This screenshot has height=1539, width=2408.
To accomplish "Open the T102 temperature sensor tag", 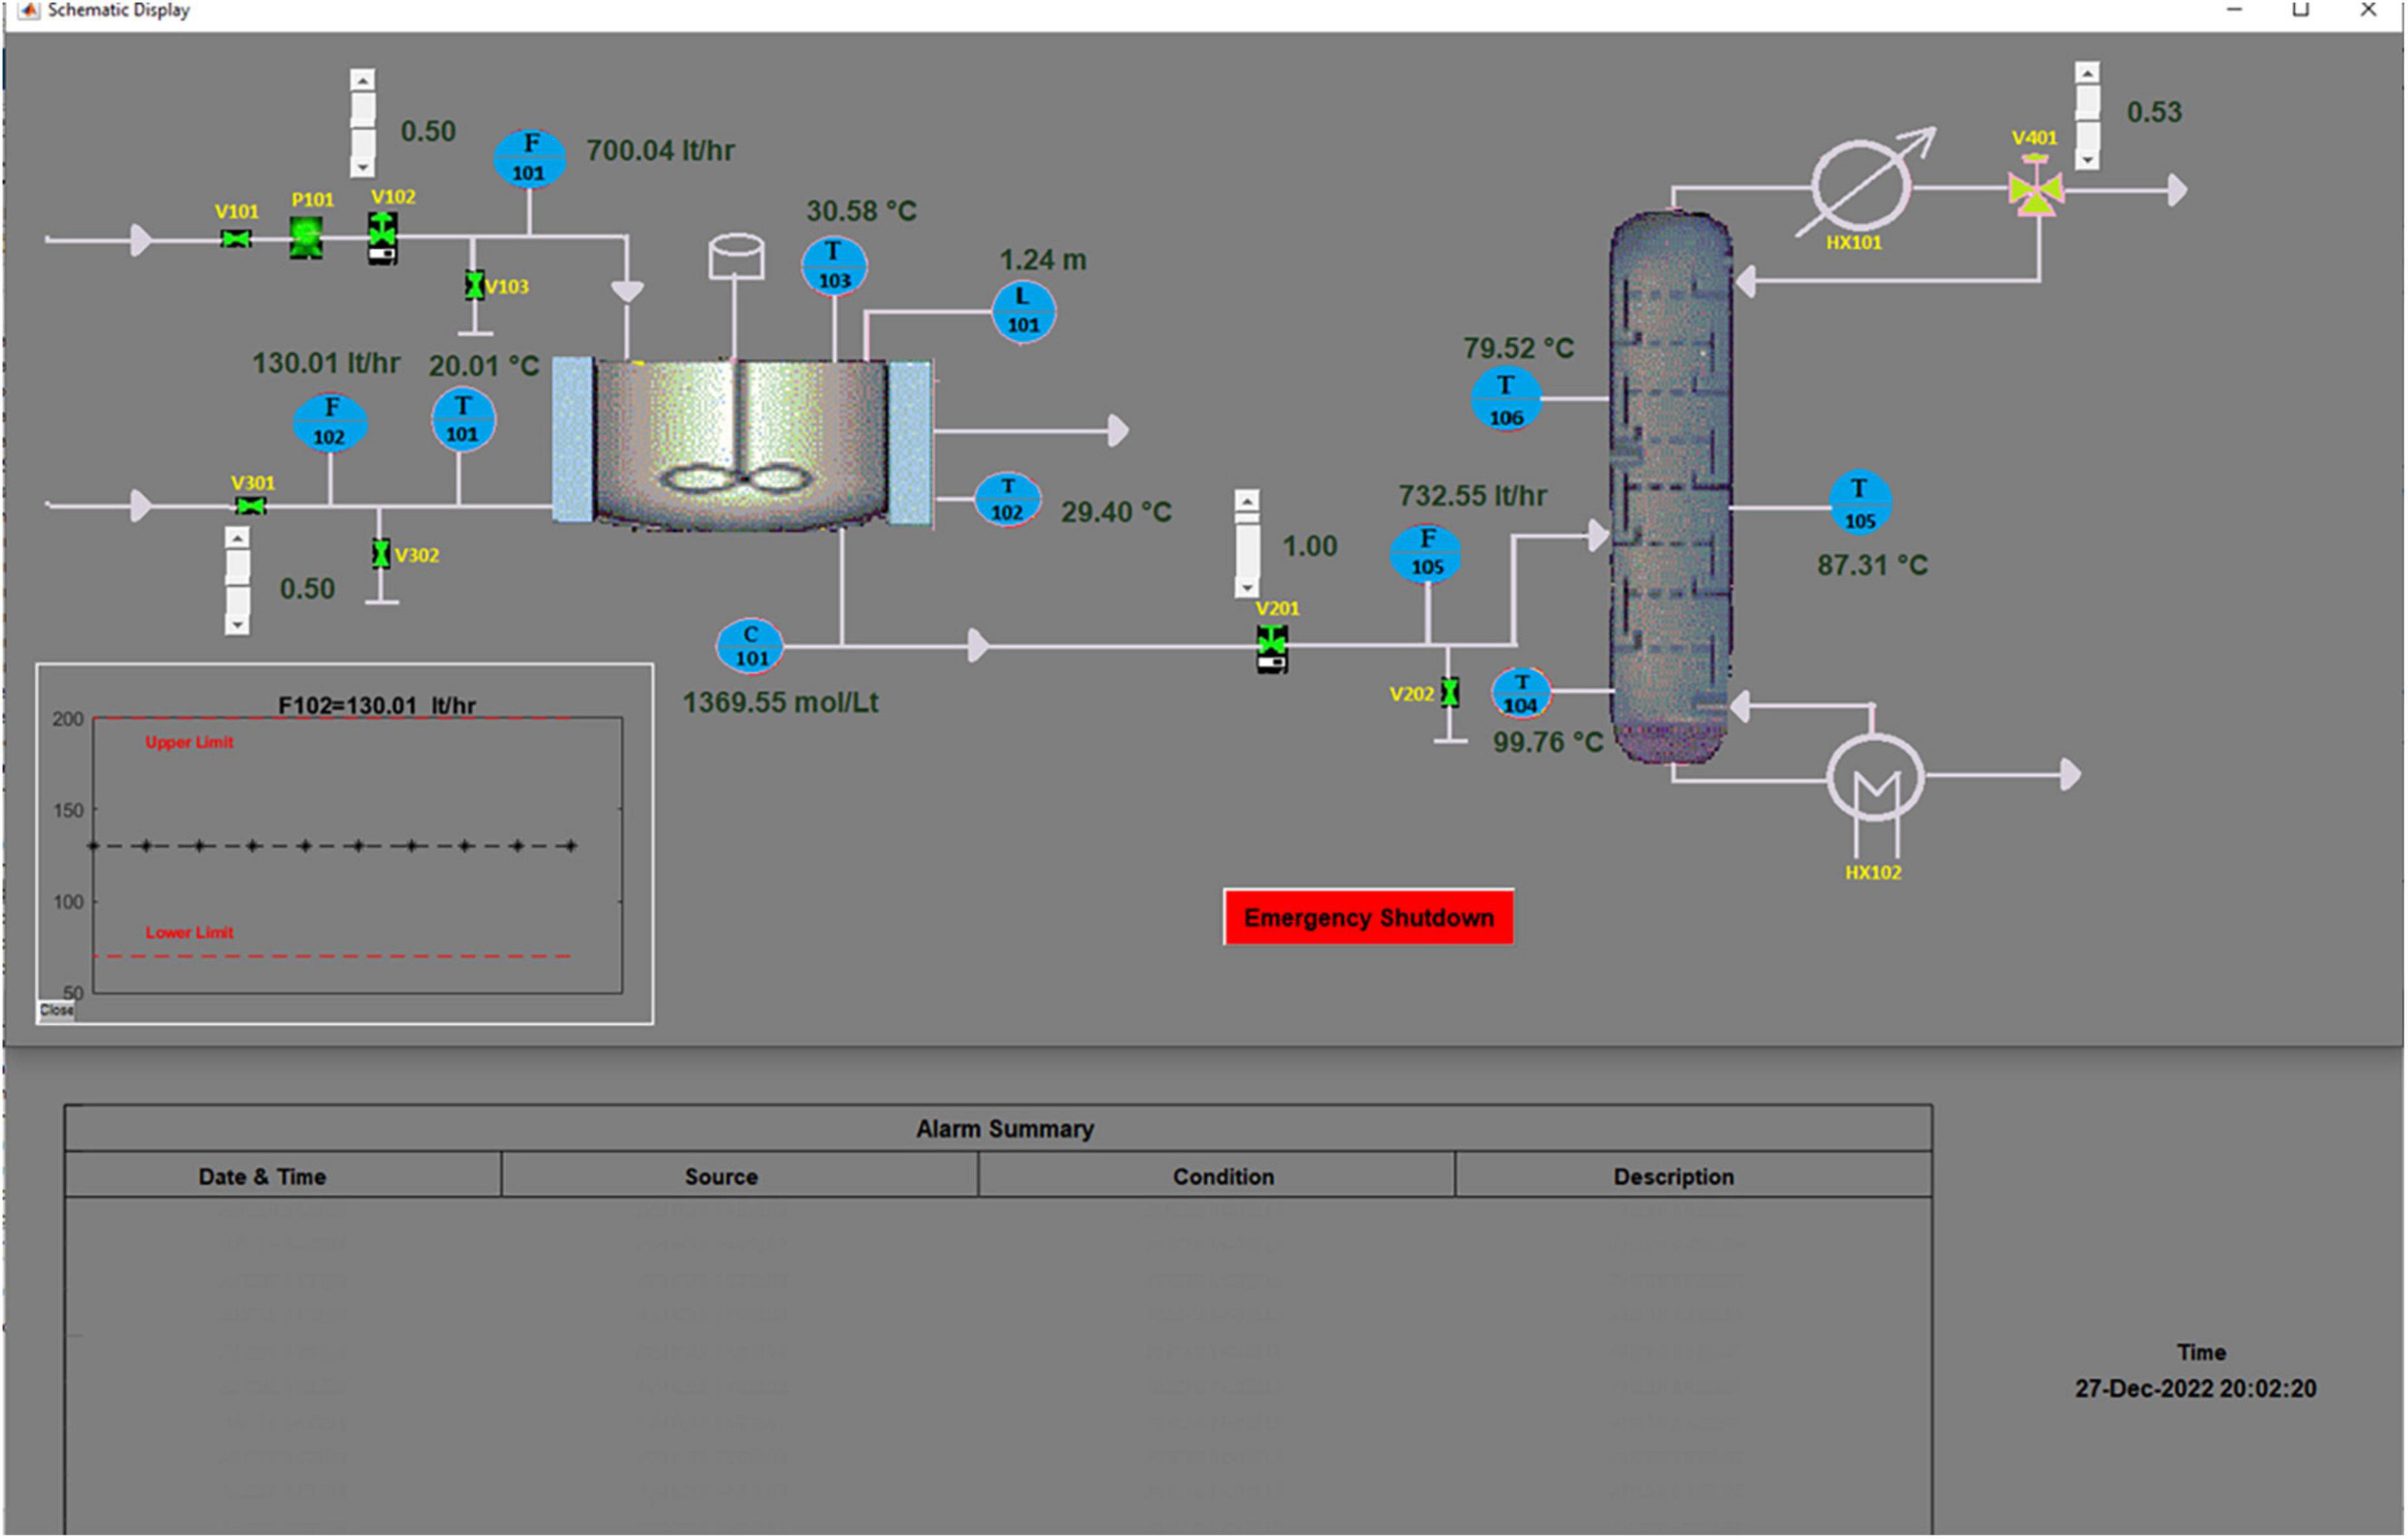I will click(1007, 499).
